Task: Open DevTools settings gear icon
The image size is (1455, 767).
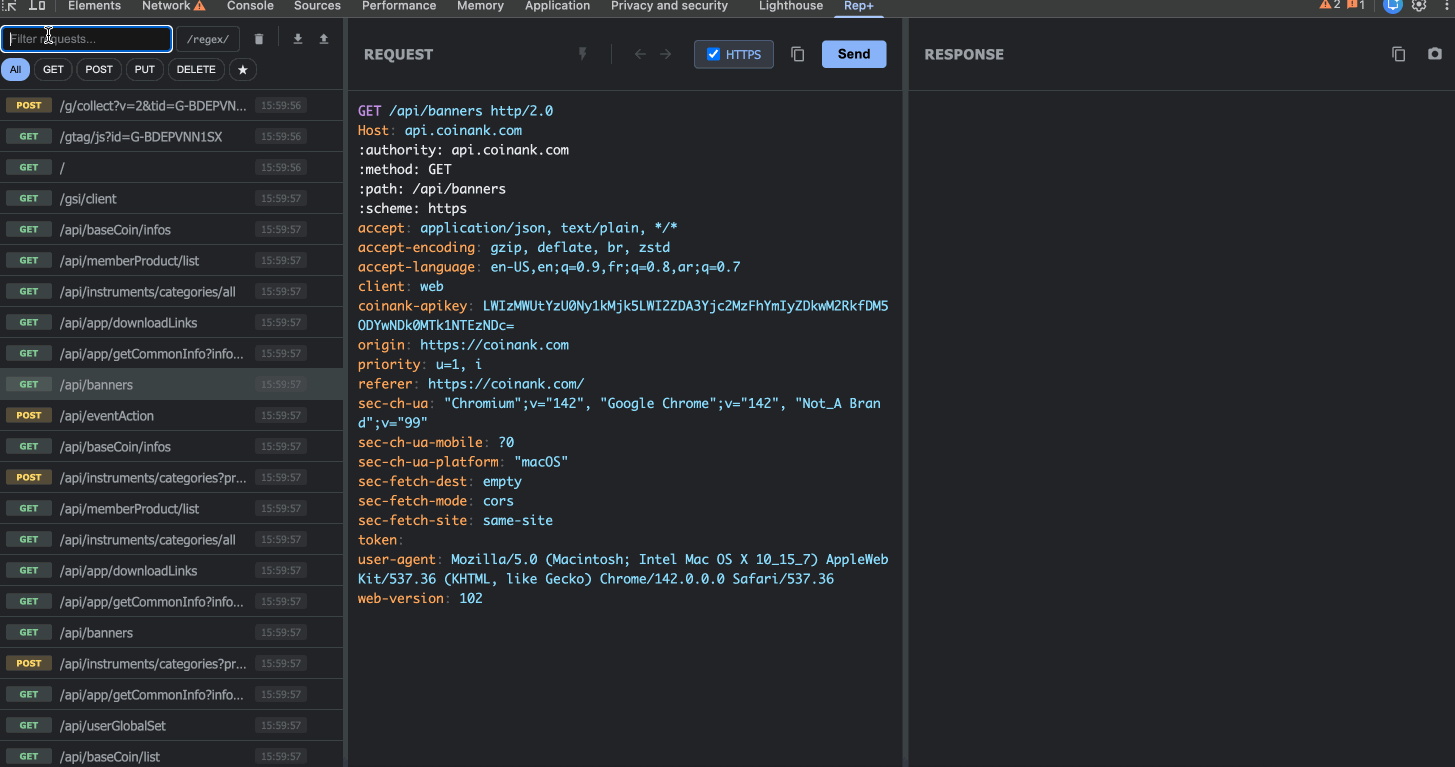Action: pyautogui.click(x=1419, y=6)
